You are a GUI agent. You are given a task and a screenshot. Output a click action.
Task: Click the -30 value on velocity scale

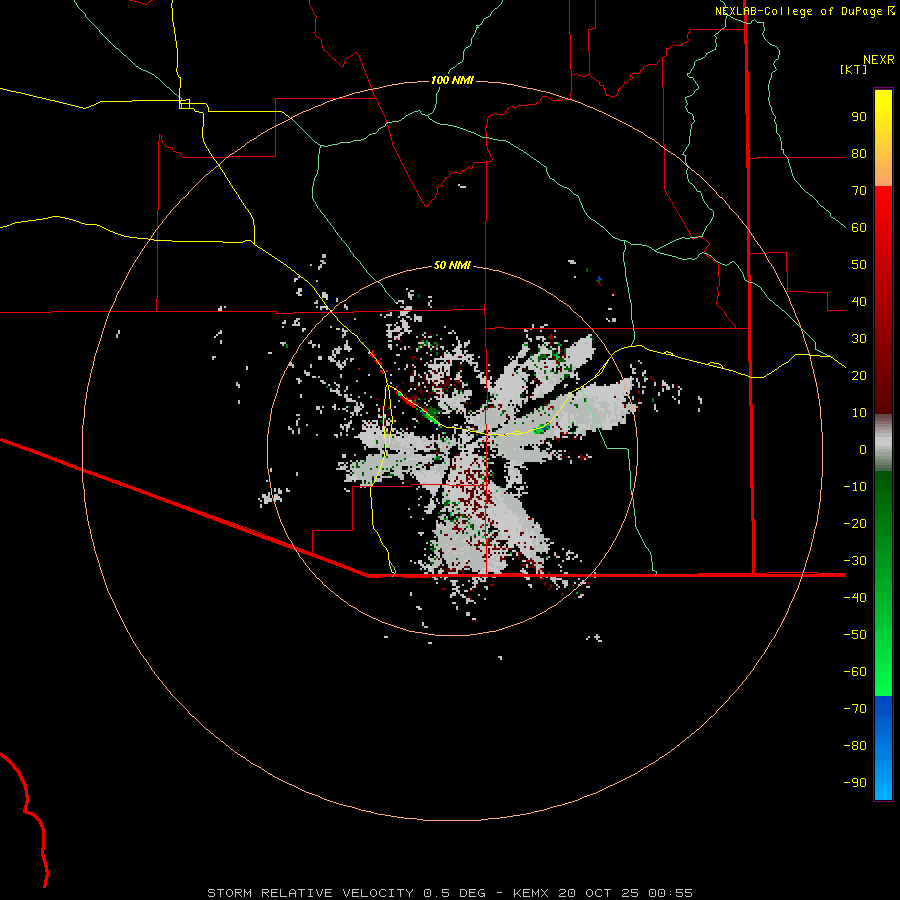pyautogui.click(x=855, y=561)
